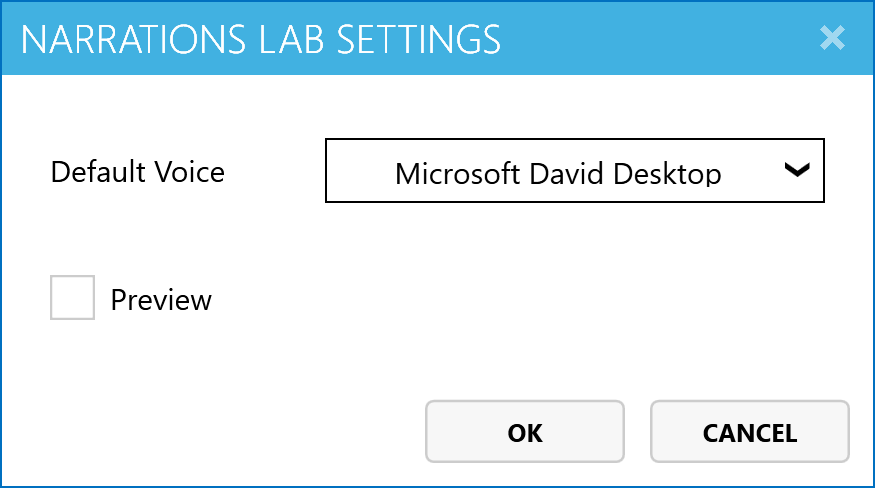Tick the empty square box beside Preview
Image resolution: width=875 pixels, height=488 pixels.
(72, 298)
